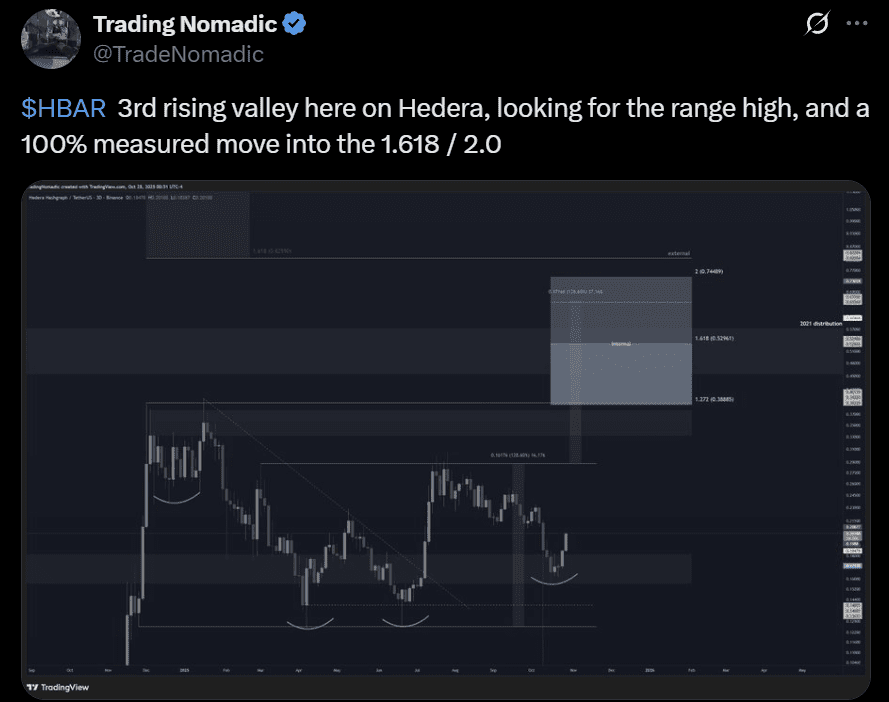
Task: Open Trading Nomadic's profile picture
Action: (x=50, y=39)
